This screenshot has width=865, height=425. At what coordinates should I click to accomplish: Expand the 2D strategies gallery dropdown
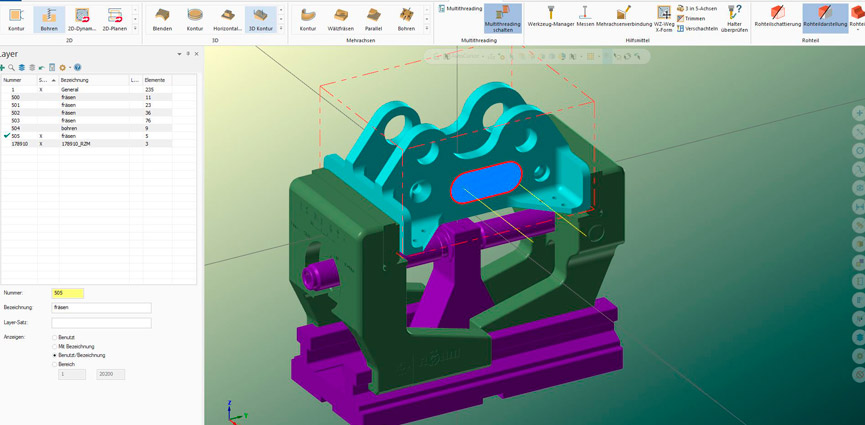[x=135, y=28]
